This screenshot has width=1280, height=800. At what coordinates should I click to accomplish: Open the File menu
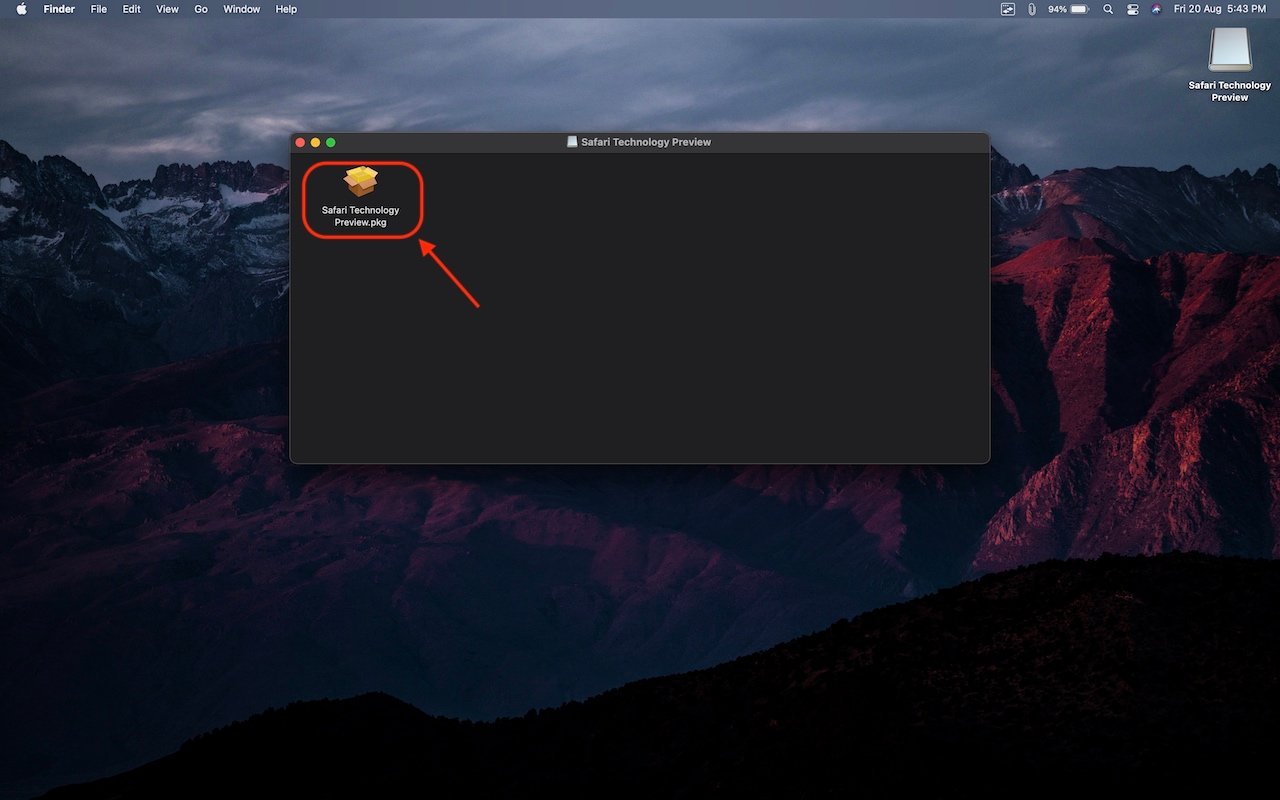tap(99, 9)
